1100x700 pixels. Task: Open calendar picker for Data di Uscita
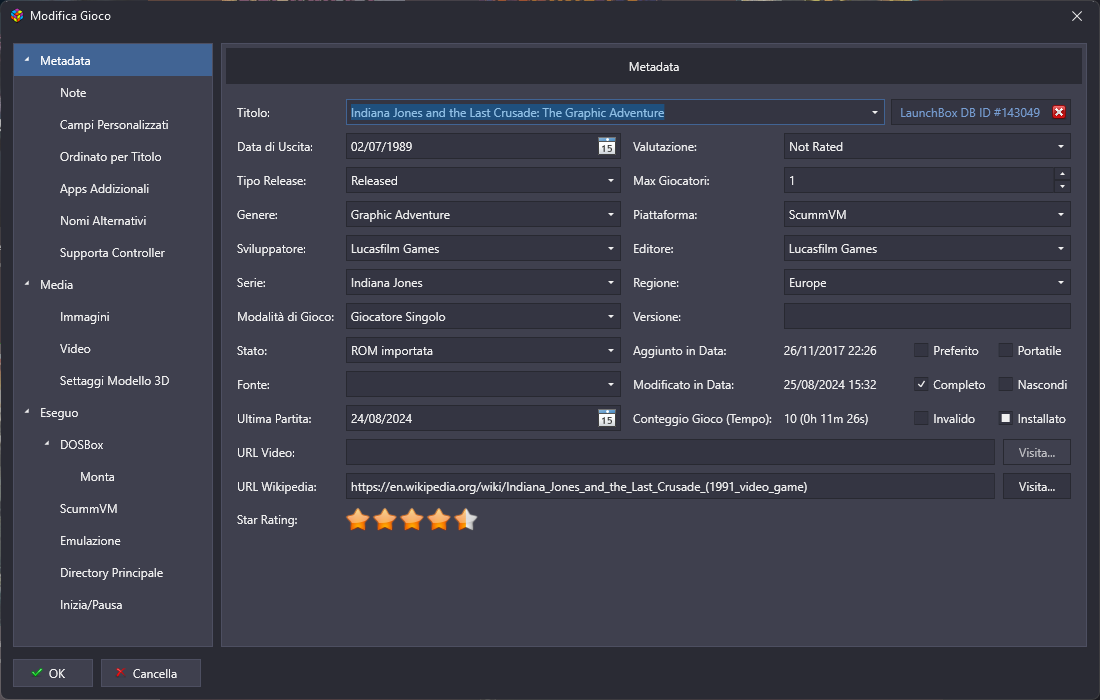pos(606,147)
